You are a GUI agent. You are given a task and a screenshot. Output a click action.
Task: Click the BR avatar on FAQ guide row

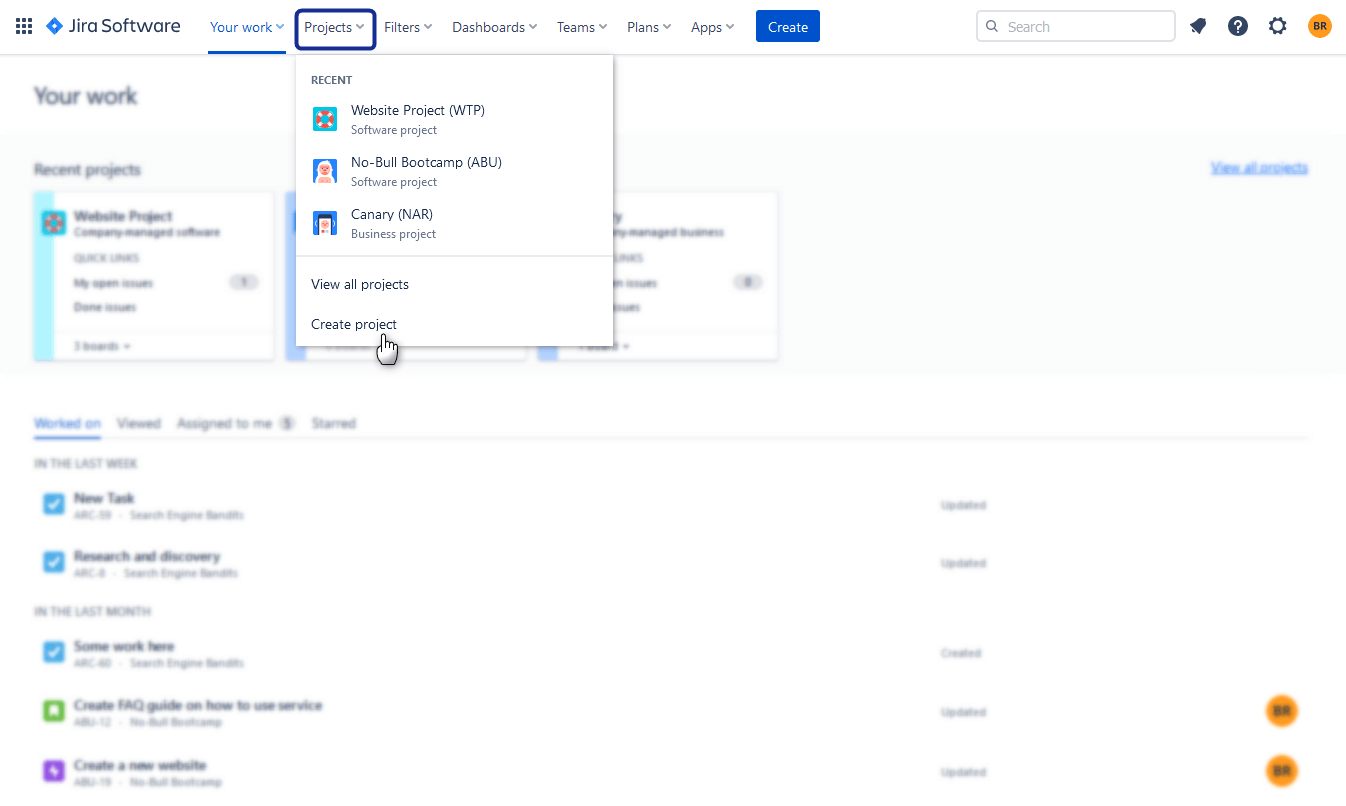click(x=1282, y=711)
